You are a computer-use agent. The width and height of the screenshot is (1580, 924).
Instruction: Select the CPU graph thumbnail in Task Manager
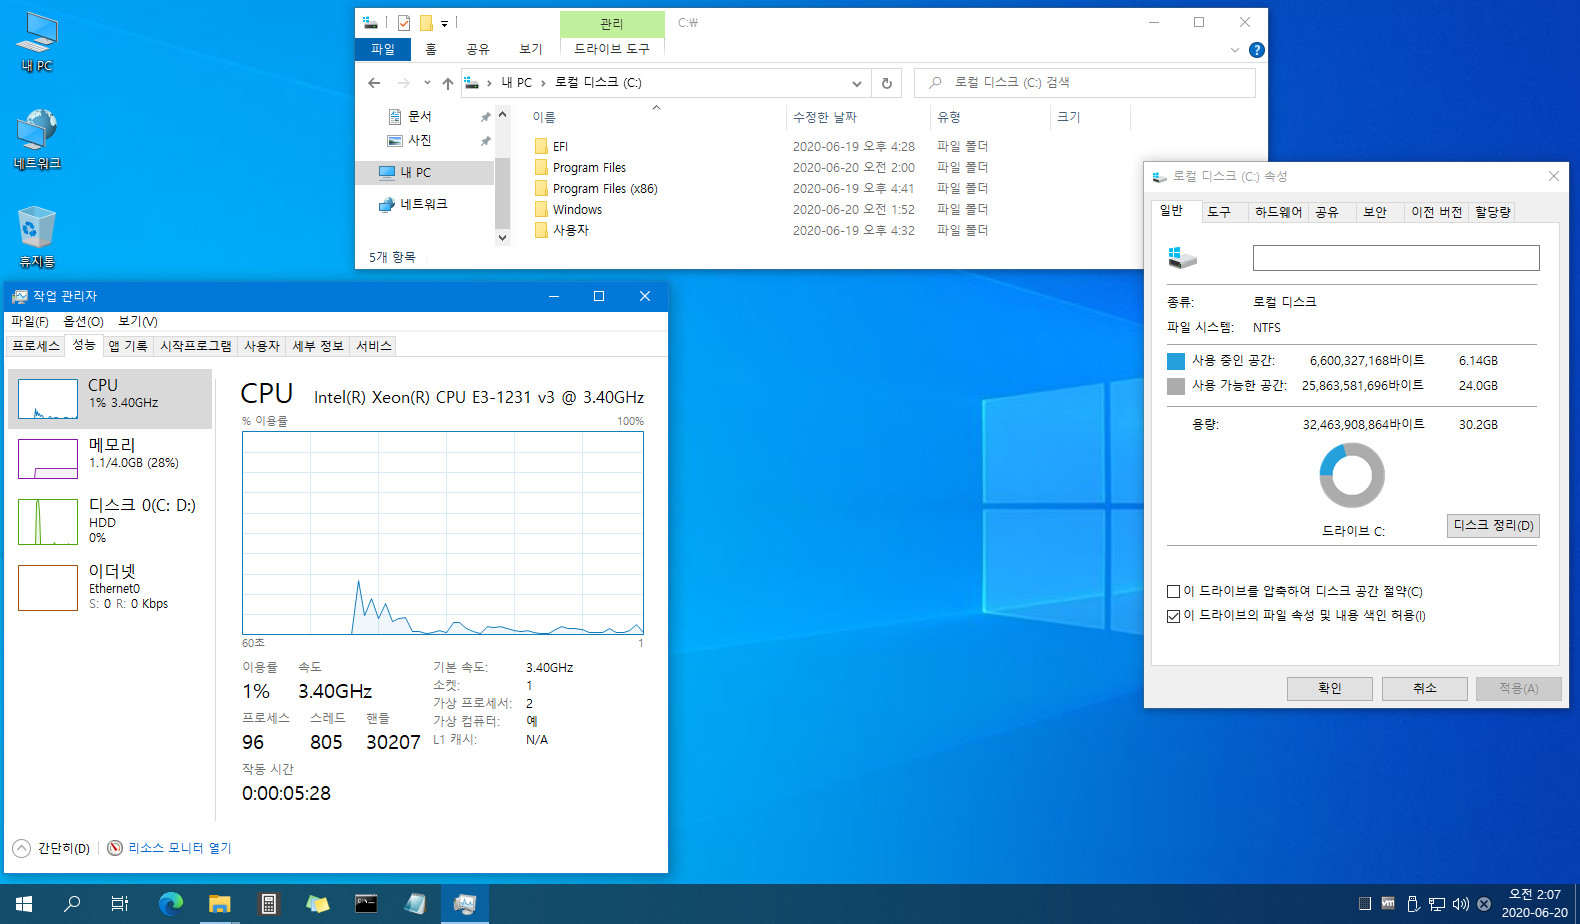(x=48, y=399)
